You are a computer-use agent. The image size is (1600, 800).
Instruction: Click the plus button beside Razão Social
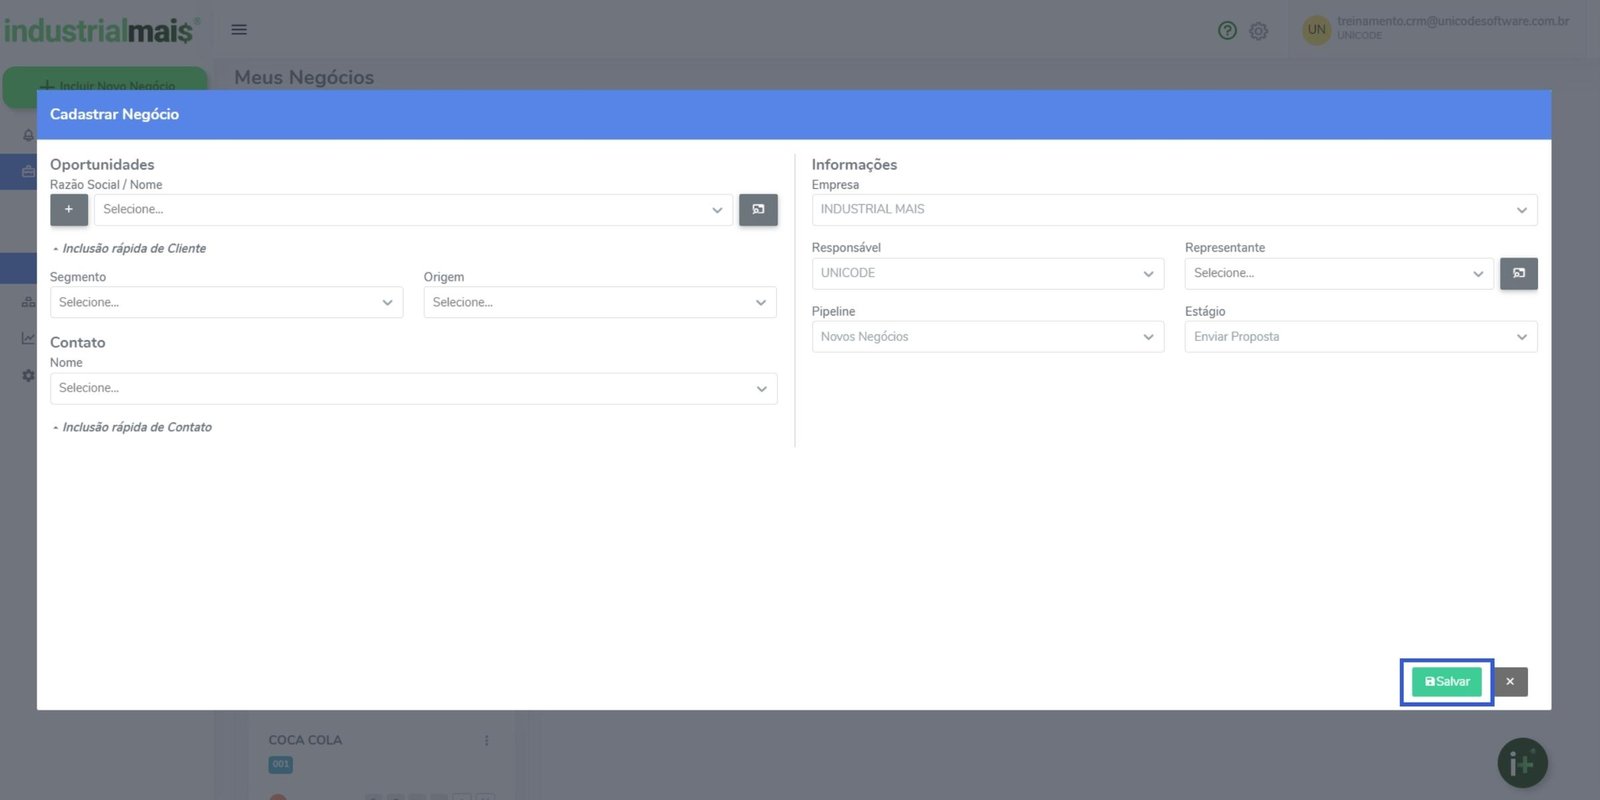click(69, 210)
